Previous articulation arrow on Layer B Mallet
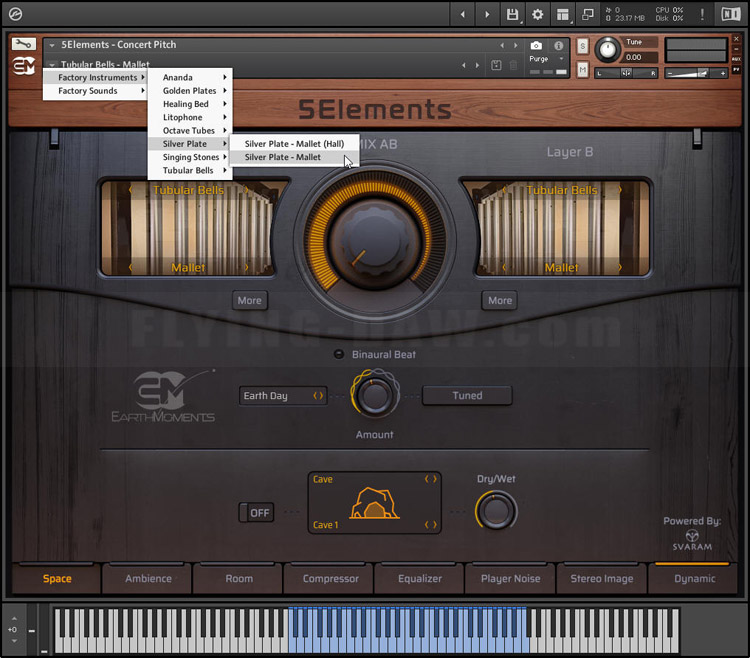The image size is (750, 658). 504,267
